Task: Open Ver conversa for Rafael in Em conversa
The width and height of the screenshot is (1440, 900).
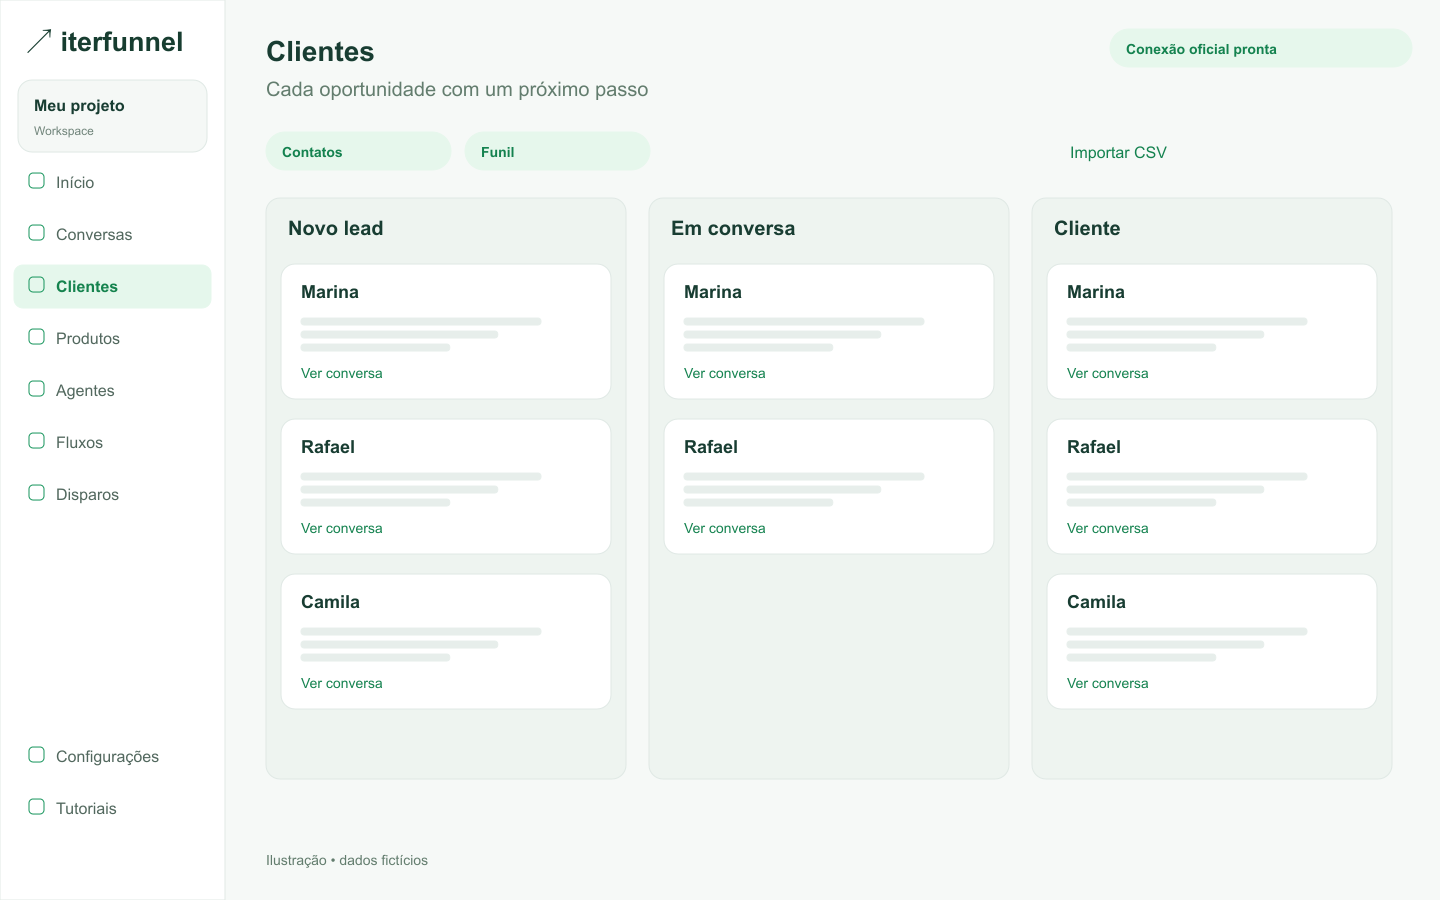Action: [725, 528]
